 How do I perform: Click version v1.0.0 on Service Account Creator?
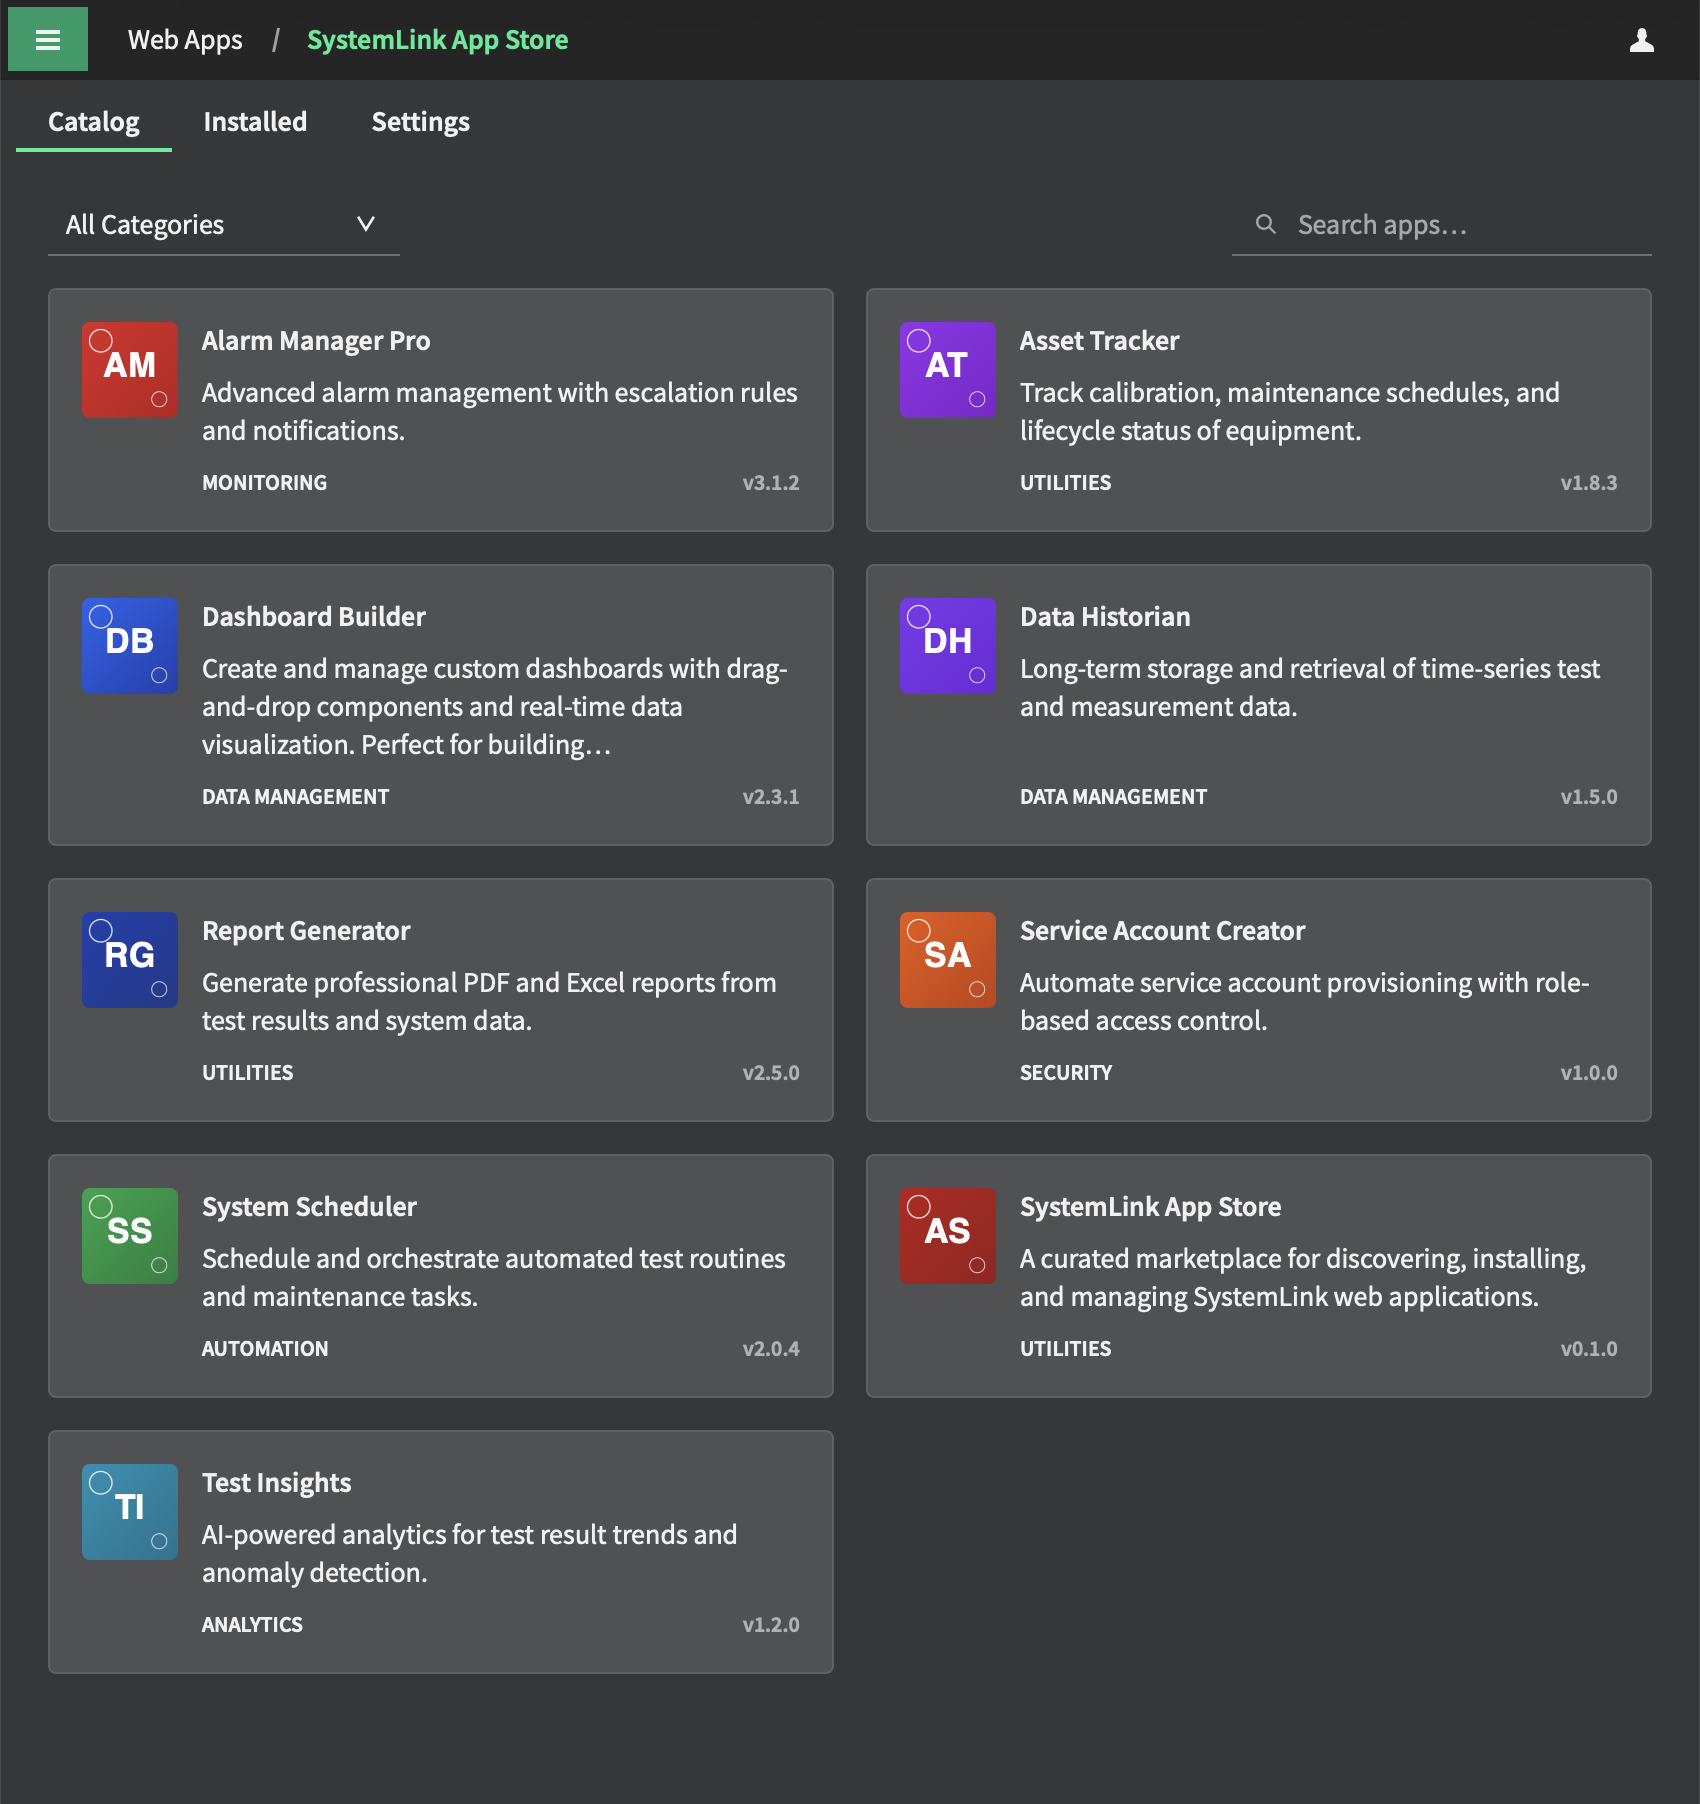(x=1589, y=1073)
